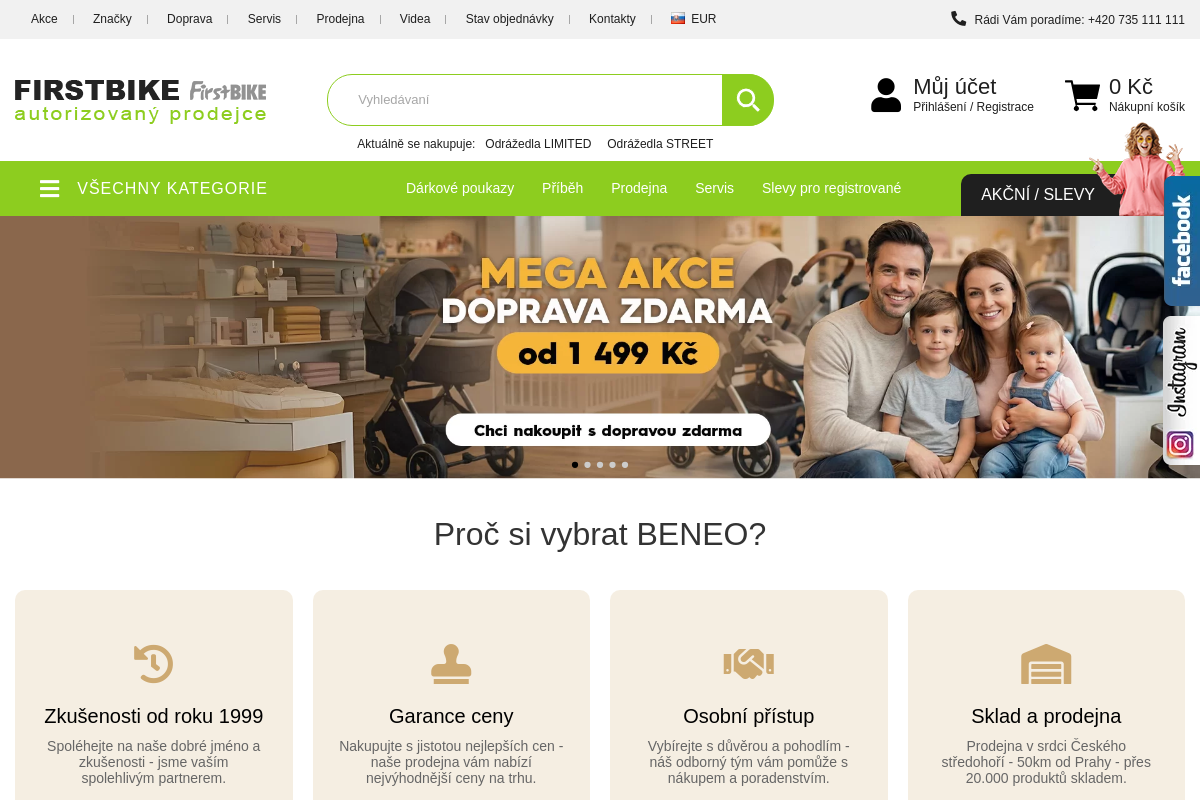Open the Facebook side tab
This screenshot has width=1200, height=800.
tap(1182, 241)
